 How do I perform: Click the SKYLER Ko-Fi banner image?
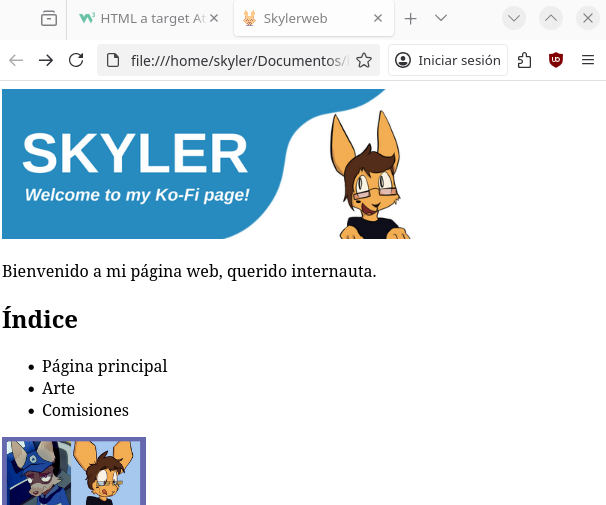pyautogui.click(x=206, y=164)
